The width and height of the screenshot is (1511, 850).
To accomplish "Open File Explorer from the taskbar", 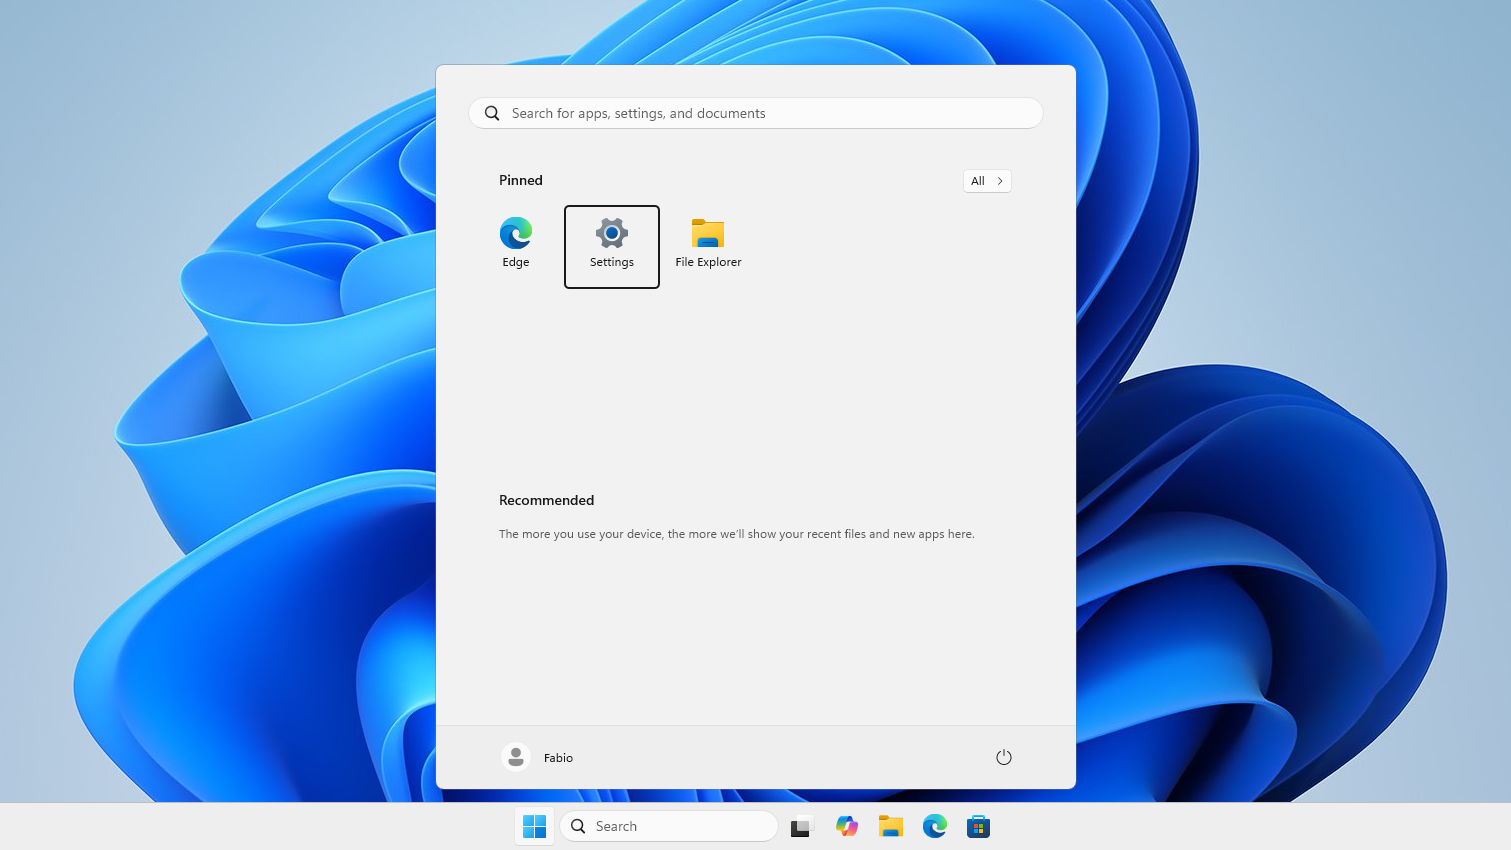I will 891,826.
